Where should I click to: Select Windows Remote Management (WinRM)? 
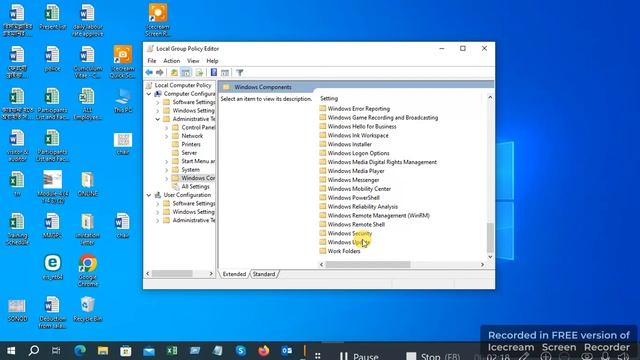(x=378, y=216)
